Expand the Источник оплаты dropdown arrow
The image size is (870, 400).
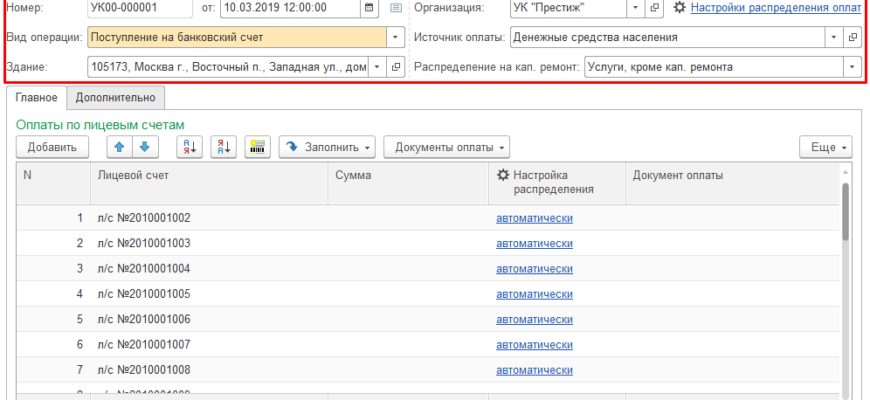[x=834, y=38]
